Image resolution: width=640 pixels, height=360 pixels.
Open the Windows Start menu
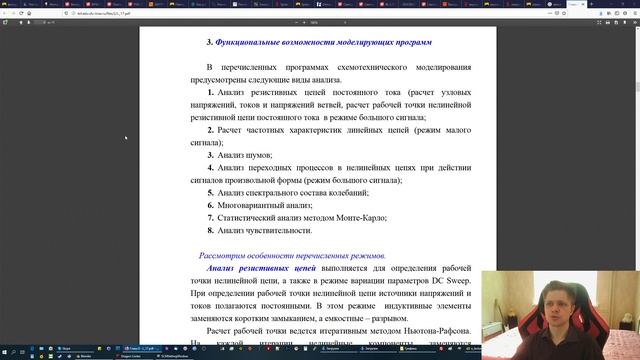(4, 352)
